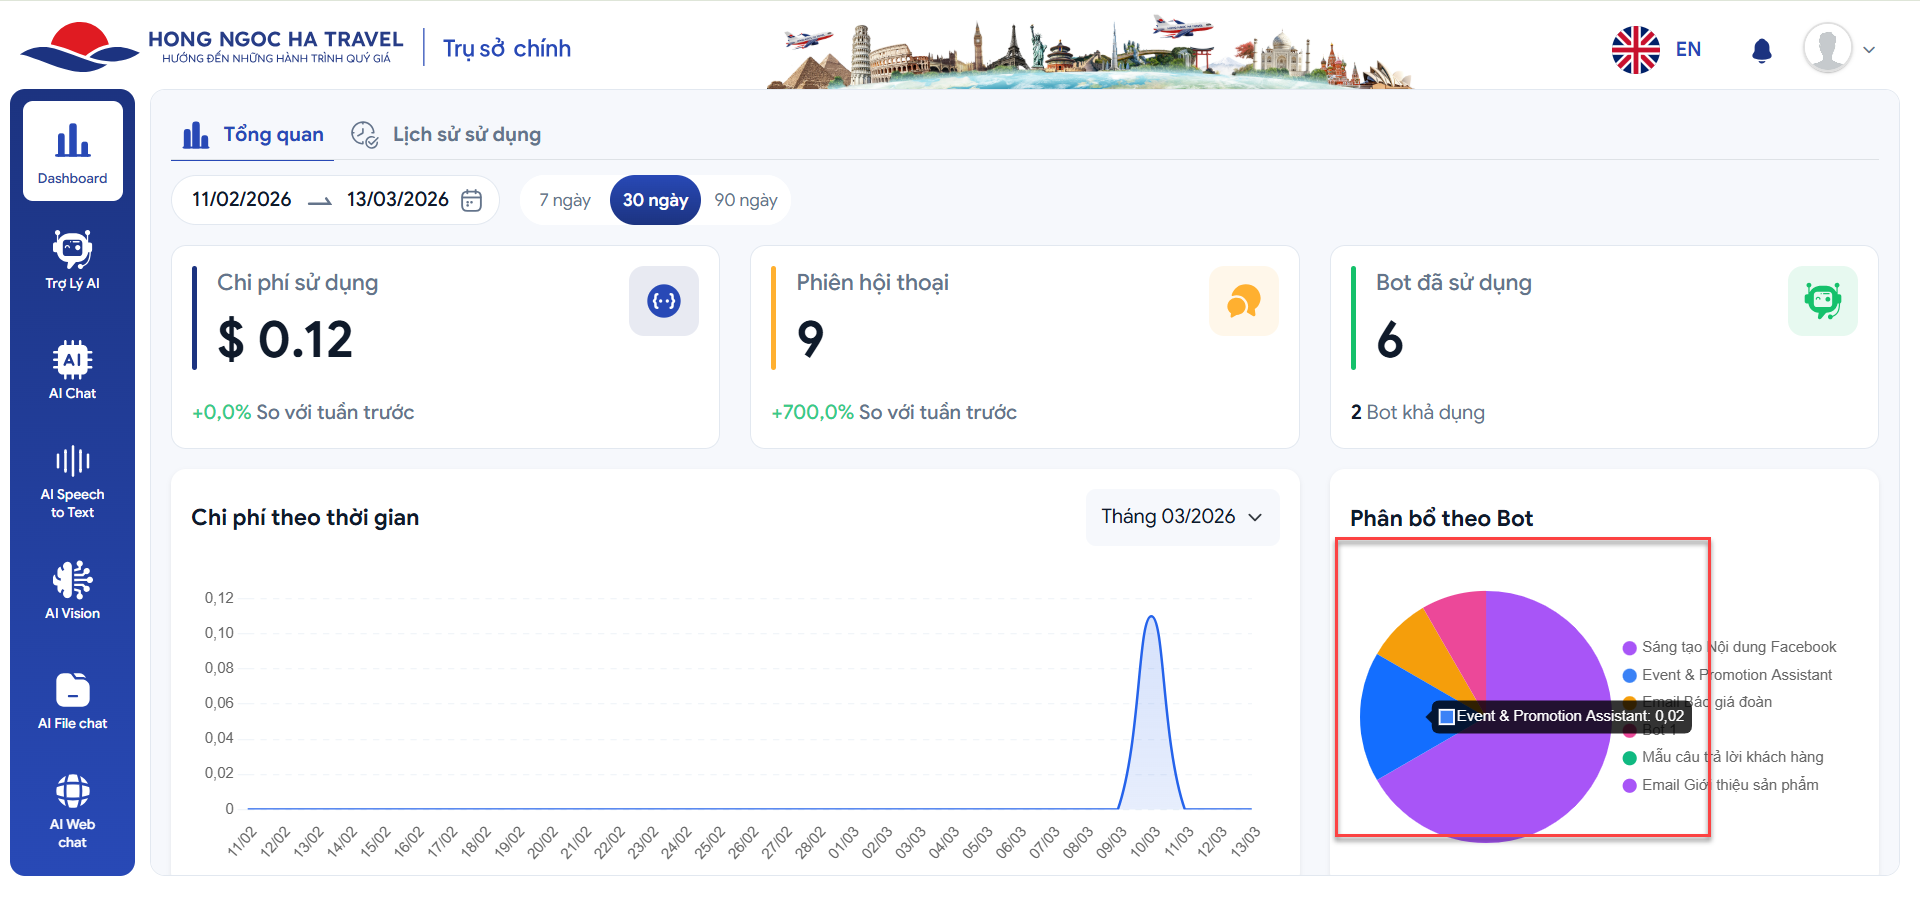Select the 90 ngày range option

pos(746,200)
